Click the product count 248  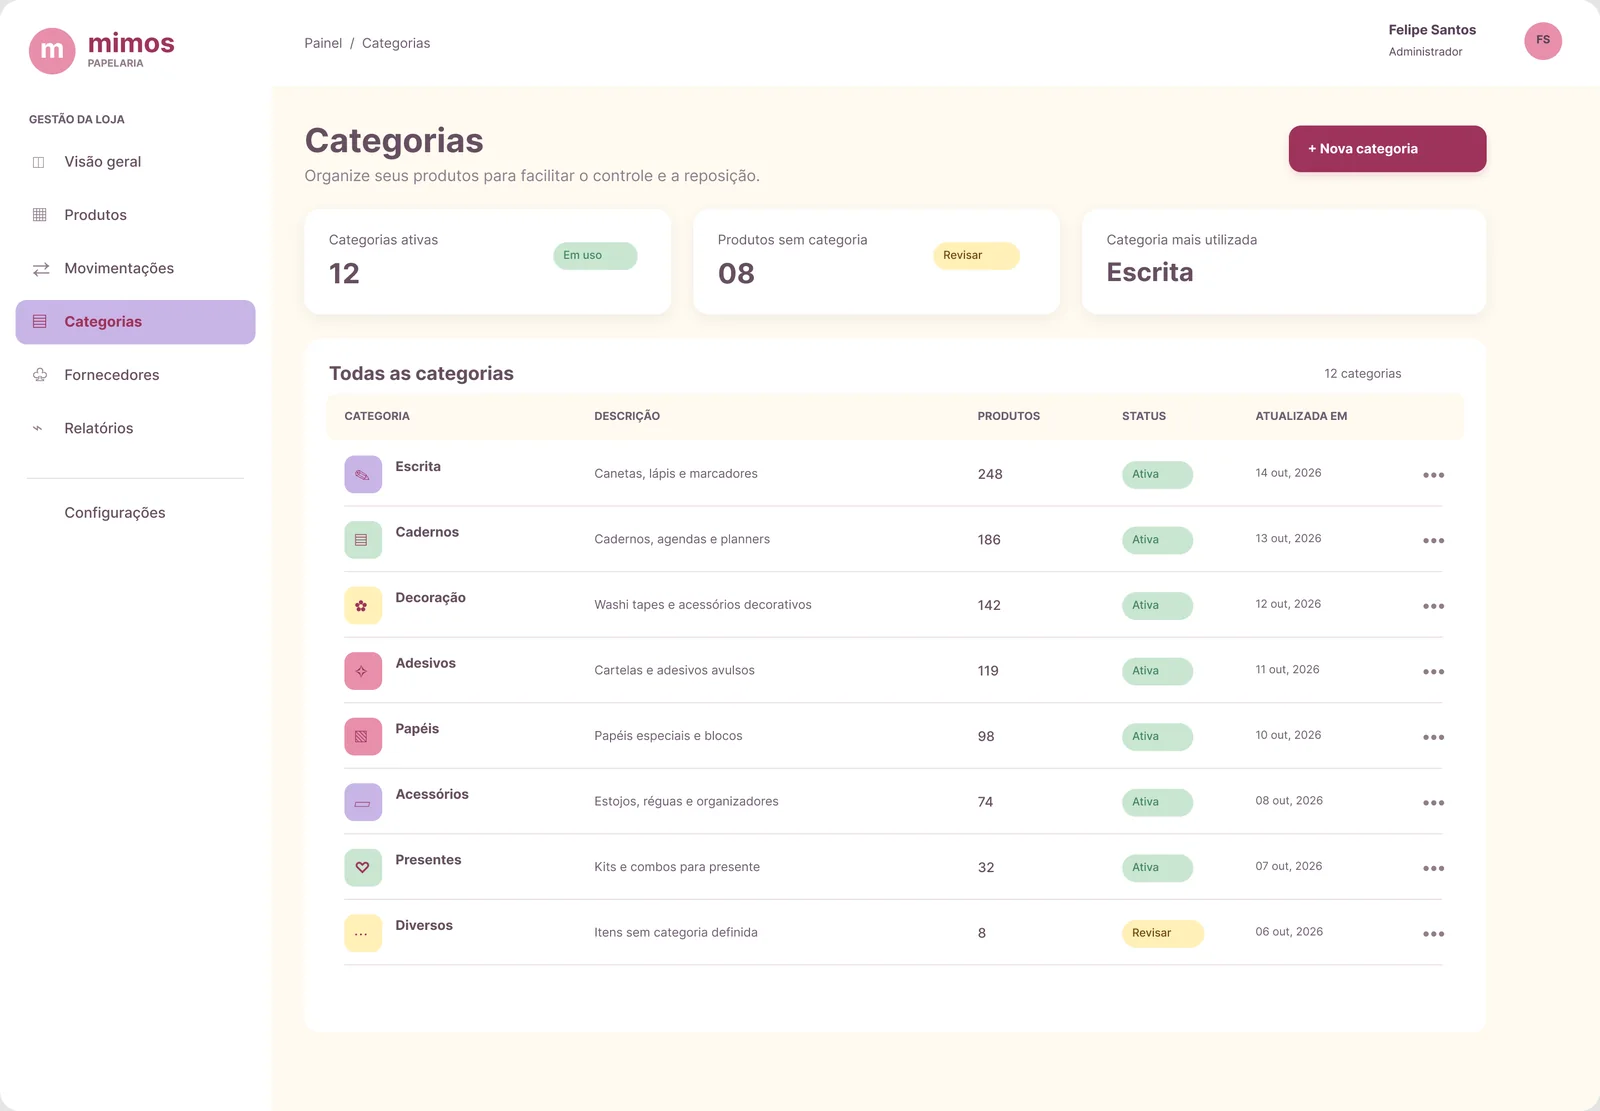click(x=990, y=474)
